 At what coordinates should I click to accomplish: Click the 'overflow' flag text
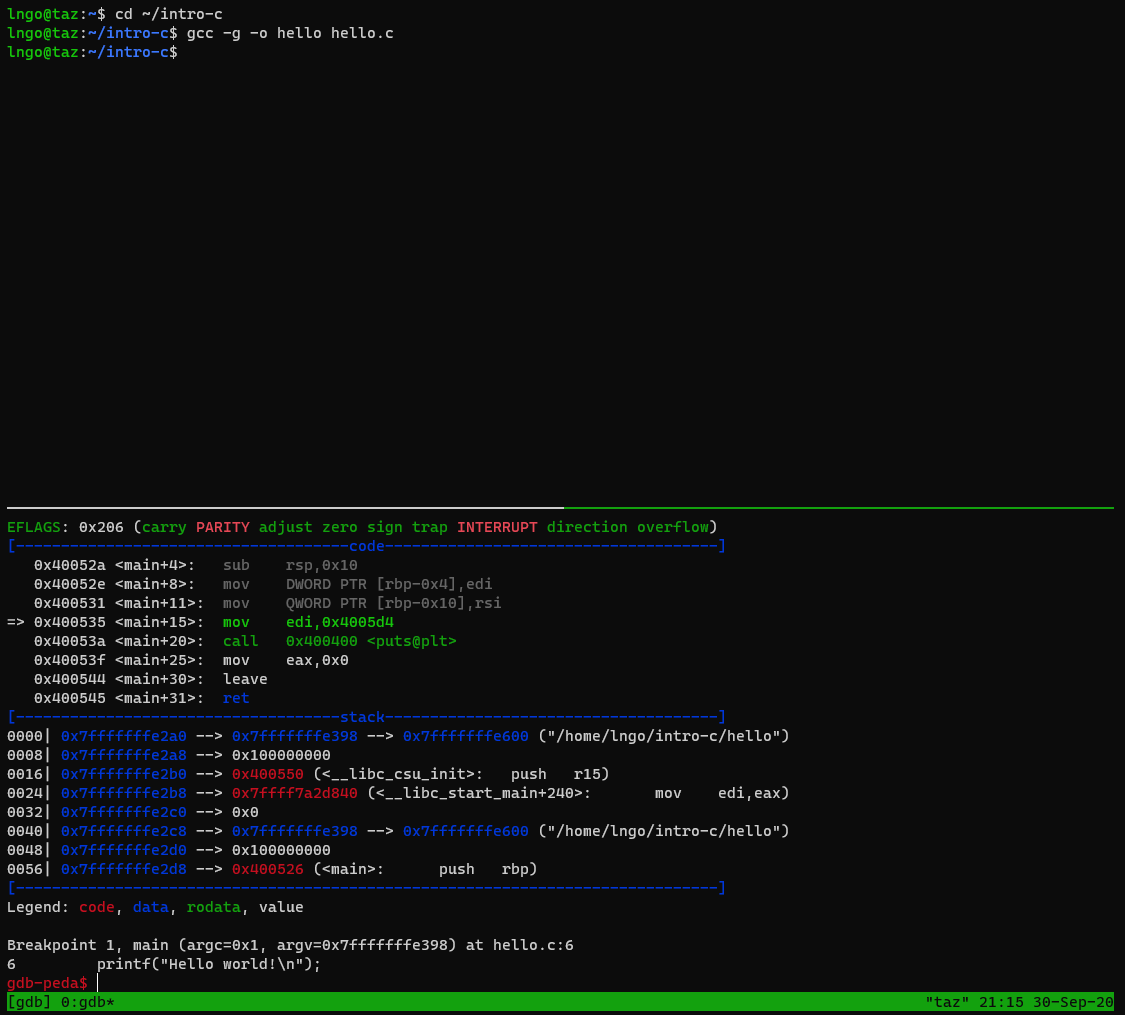click(x=673, y=527)
